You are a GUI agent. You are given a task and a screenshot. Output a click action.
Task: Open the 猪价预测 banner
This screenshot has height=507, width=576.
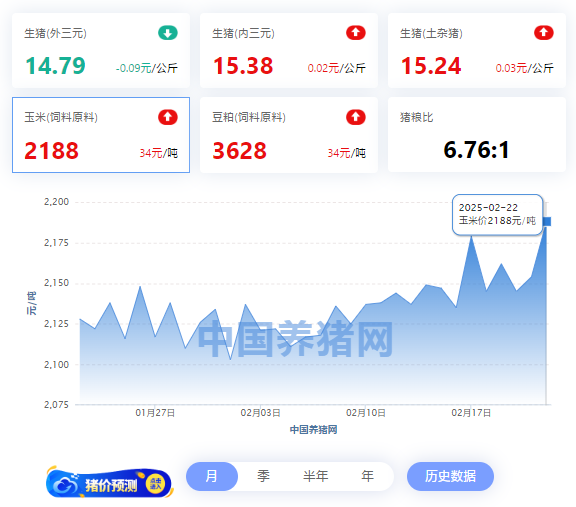tap(109, 483)
